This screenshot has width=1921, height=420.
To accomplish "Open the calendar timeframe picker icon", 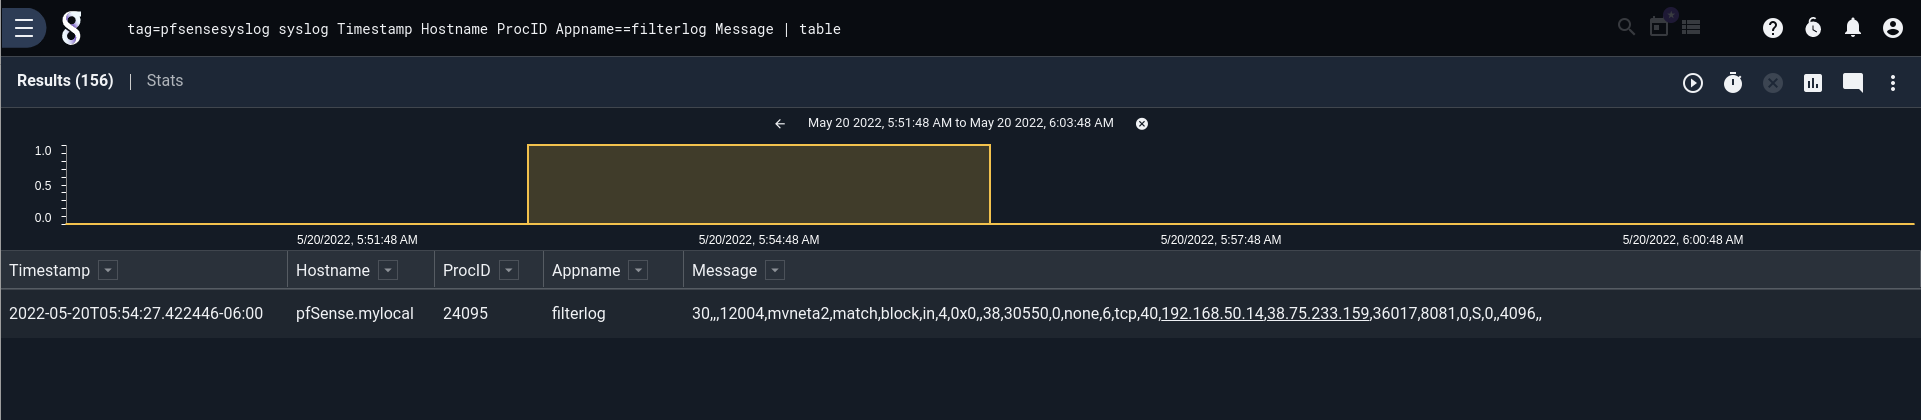I will [1659, 26].
